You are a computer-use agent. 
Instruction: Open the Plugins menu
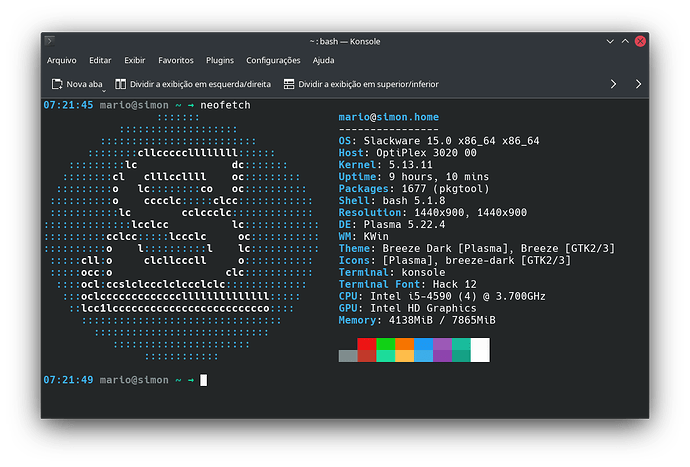coord(220,60)
